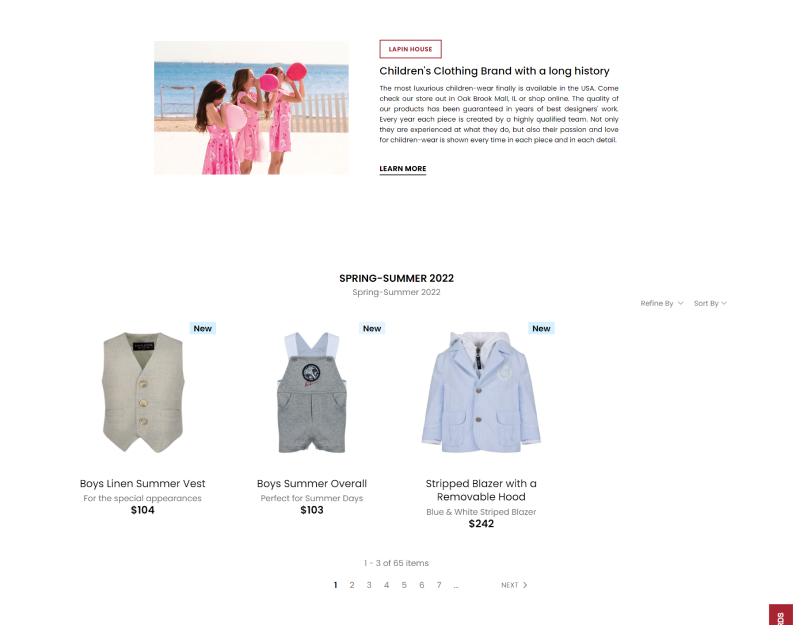Screen dimensions: 793x625
Task: Click the Sort By chevron arrow
Action: [x=724, y=303]
